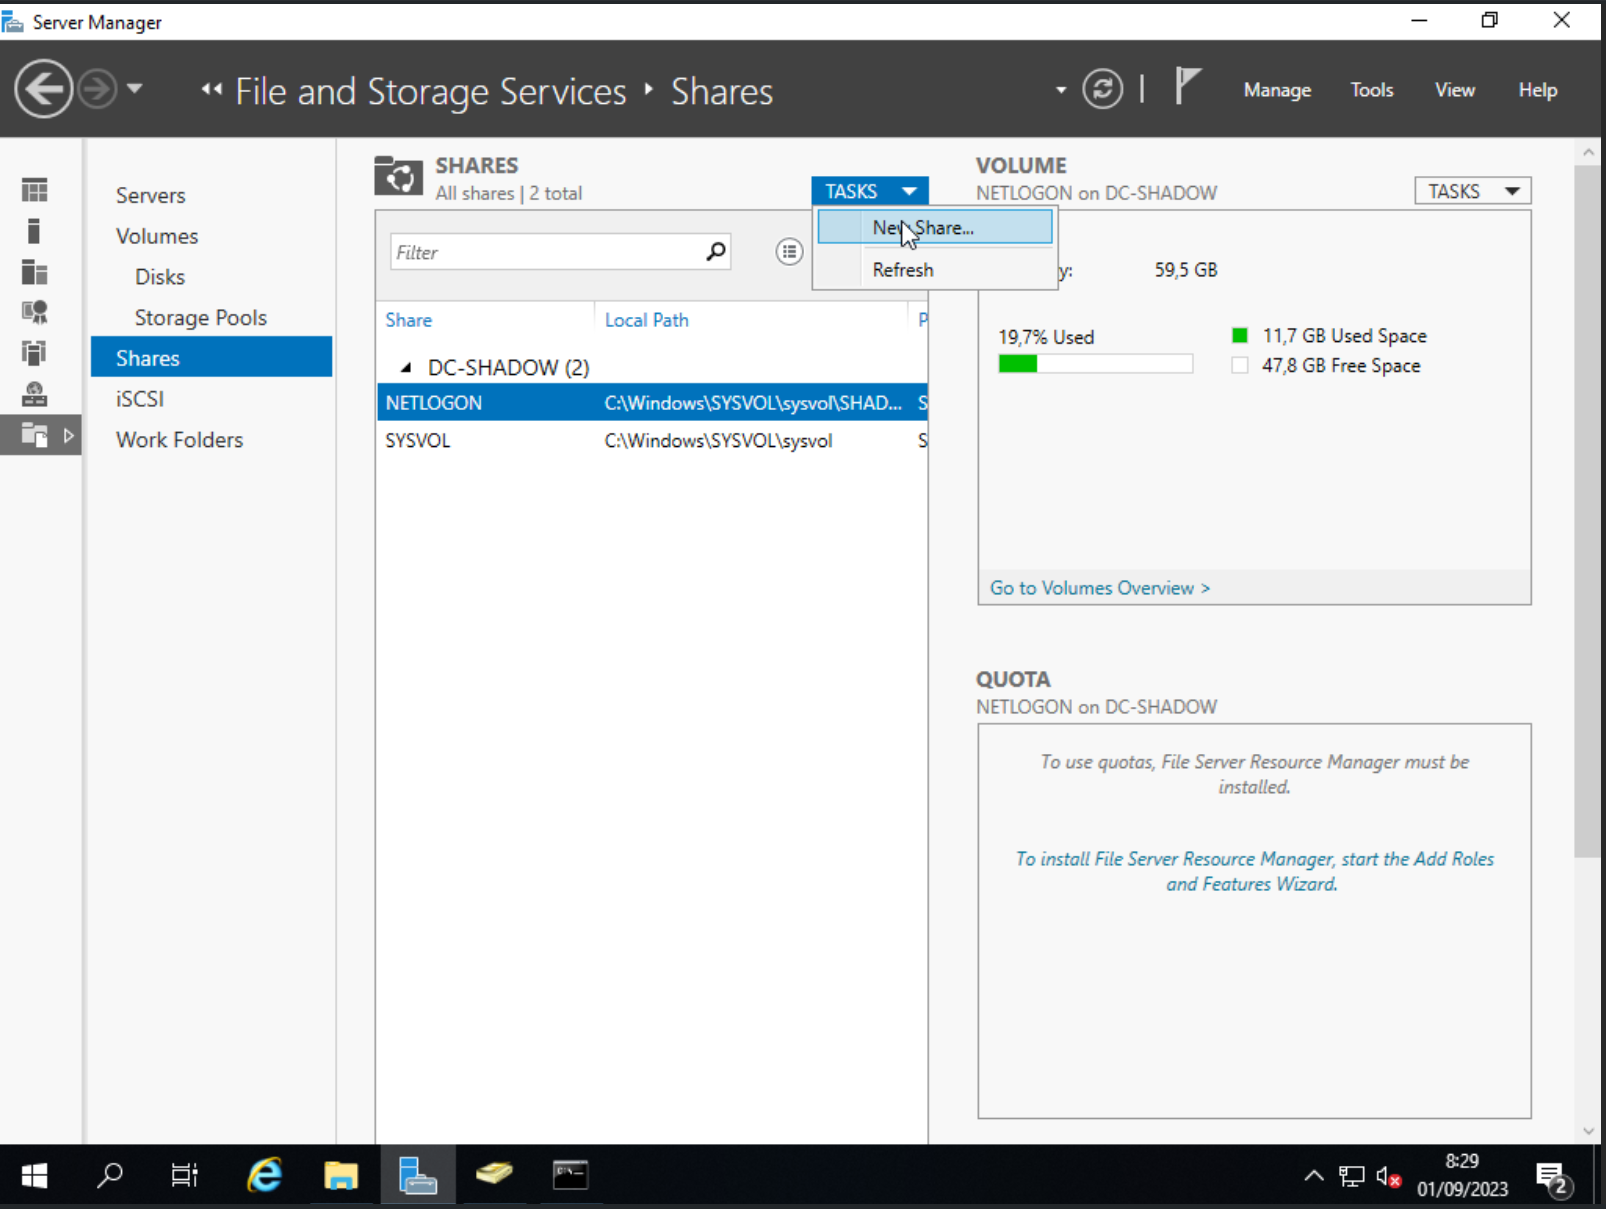Follow the Go to Volumes Overview link
This screenshot has height=1209, width=1606.
coord(1099,588)
